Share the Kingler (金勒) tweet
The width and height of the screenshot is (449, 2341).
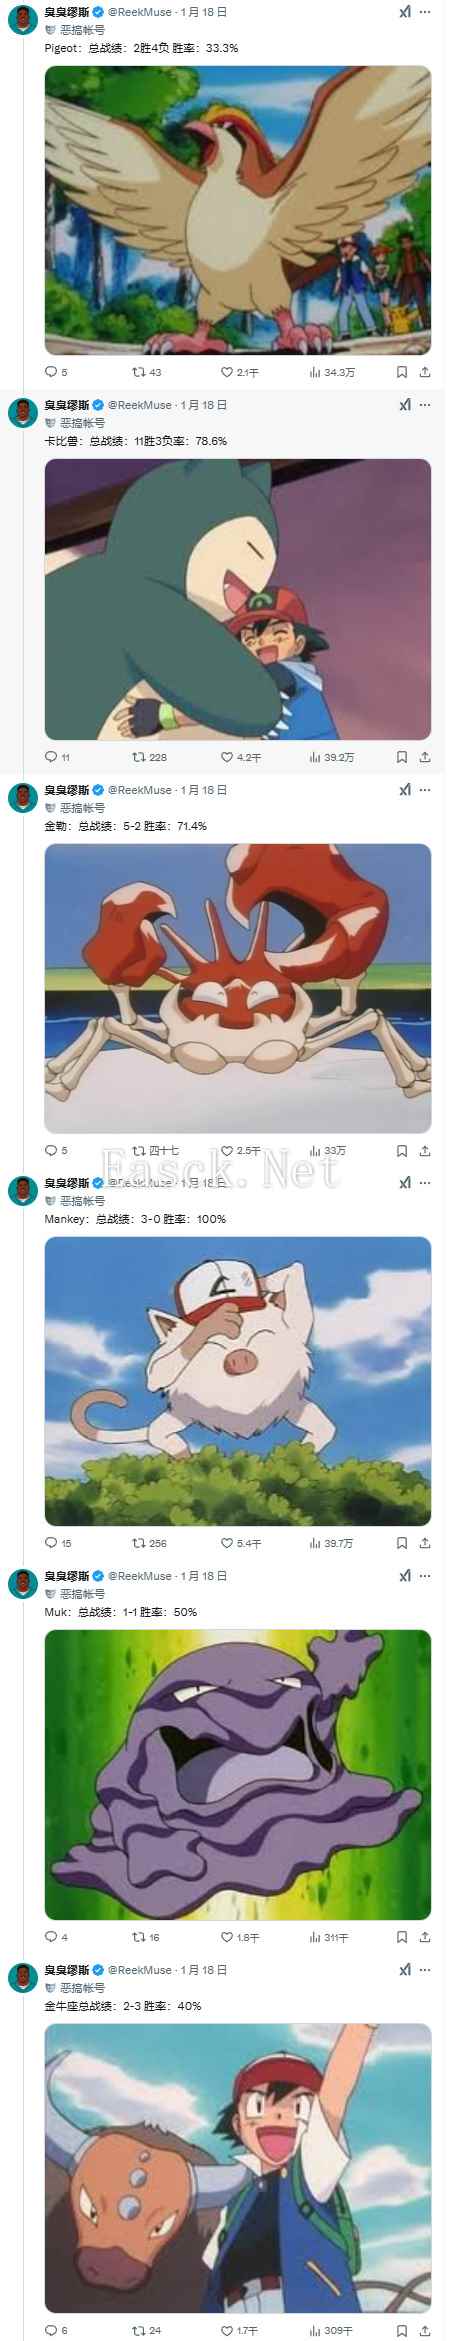(425, 1150)
